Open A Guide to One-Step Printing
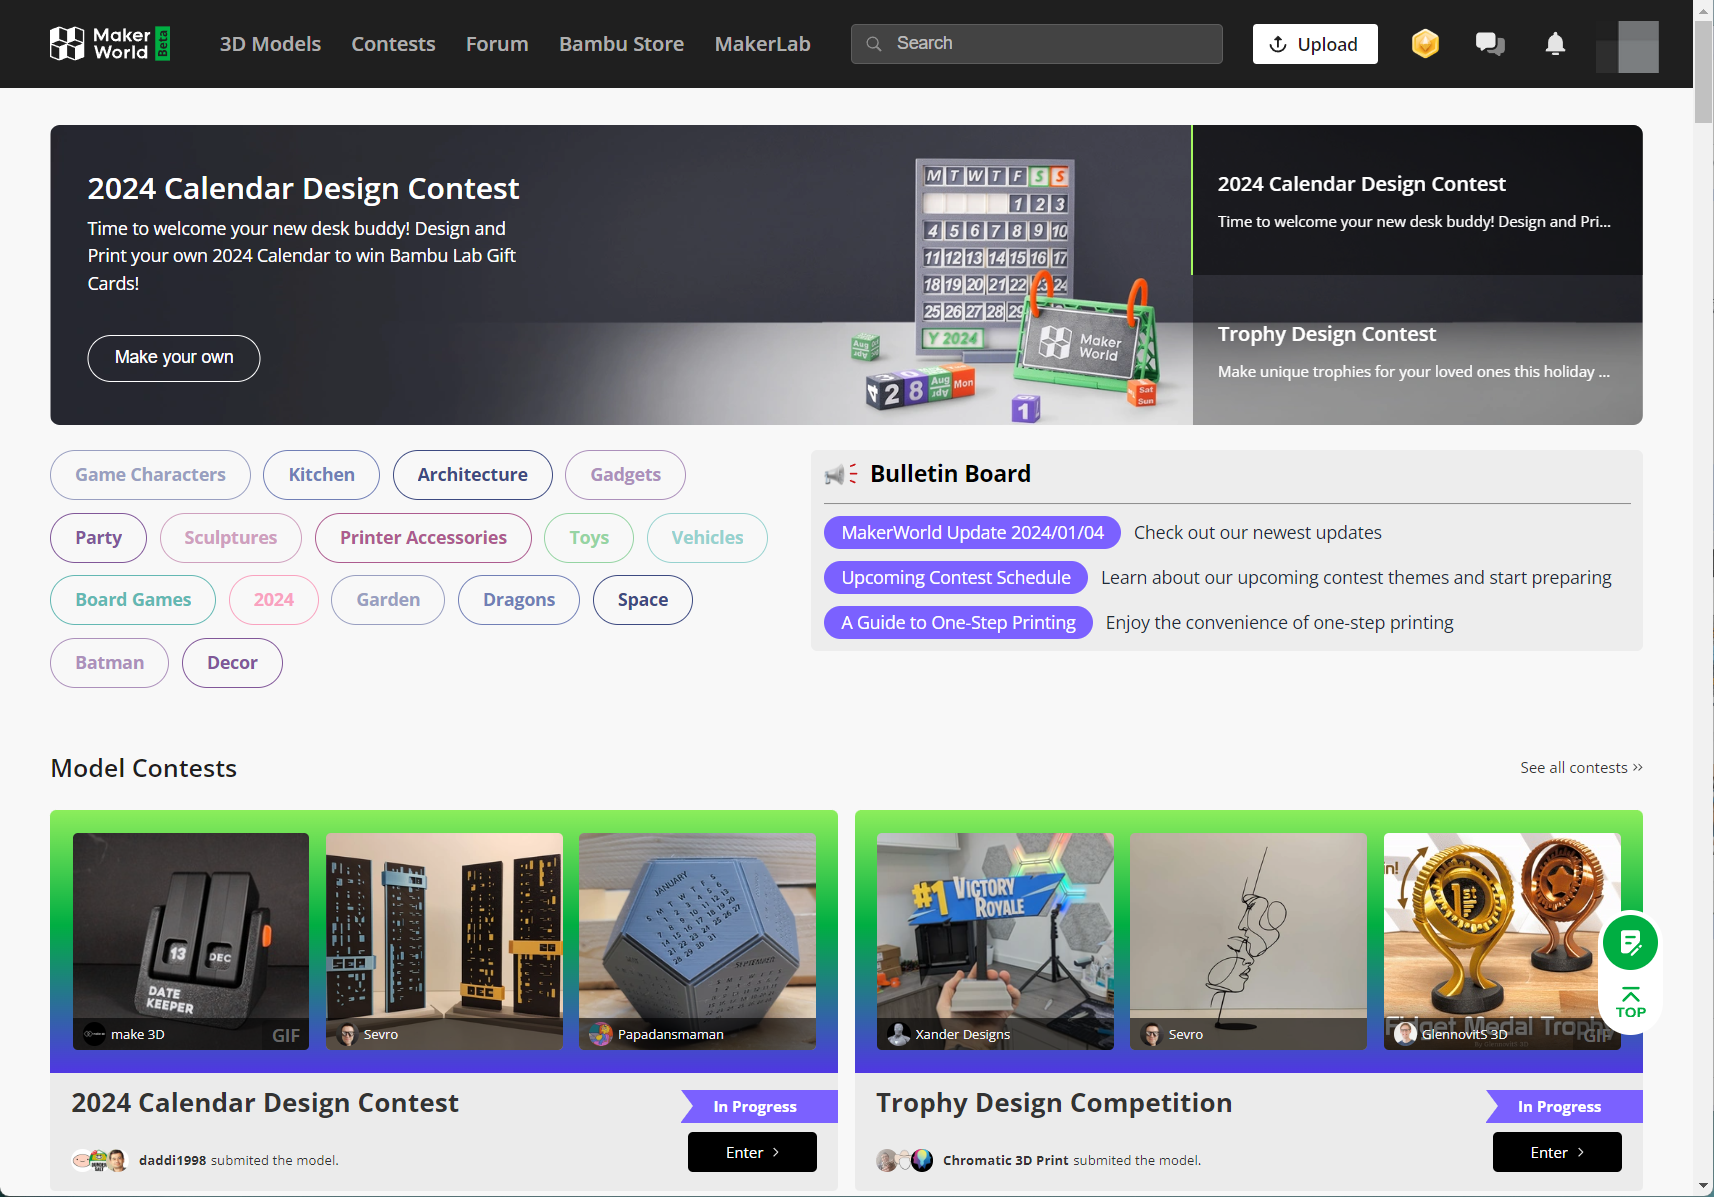The height and width of the screenshot is (1197, 1714). pos(958,623)
